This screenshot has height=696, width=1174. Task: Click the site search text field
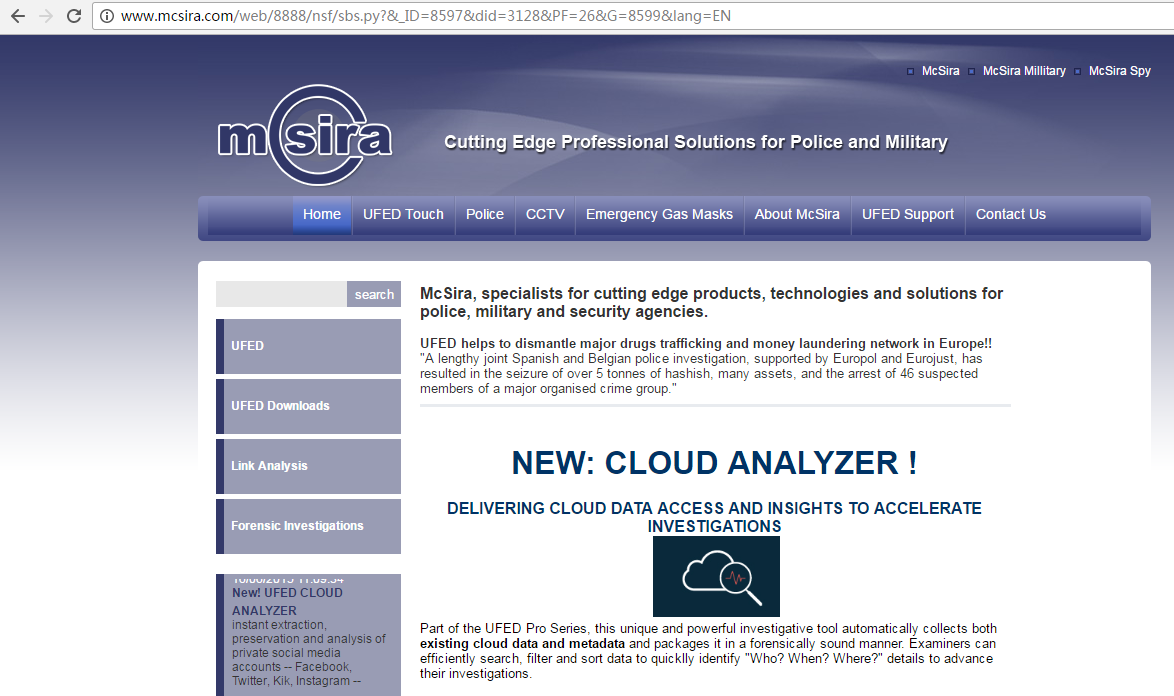click(x=282, y=294)
